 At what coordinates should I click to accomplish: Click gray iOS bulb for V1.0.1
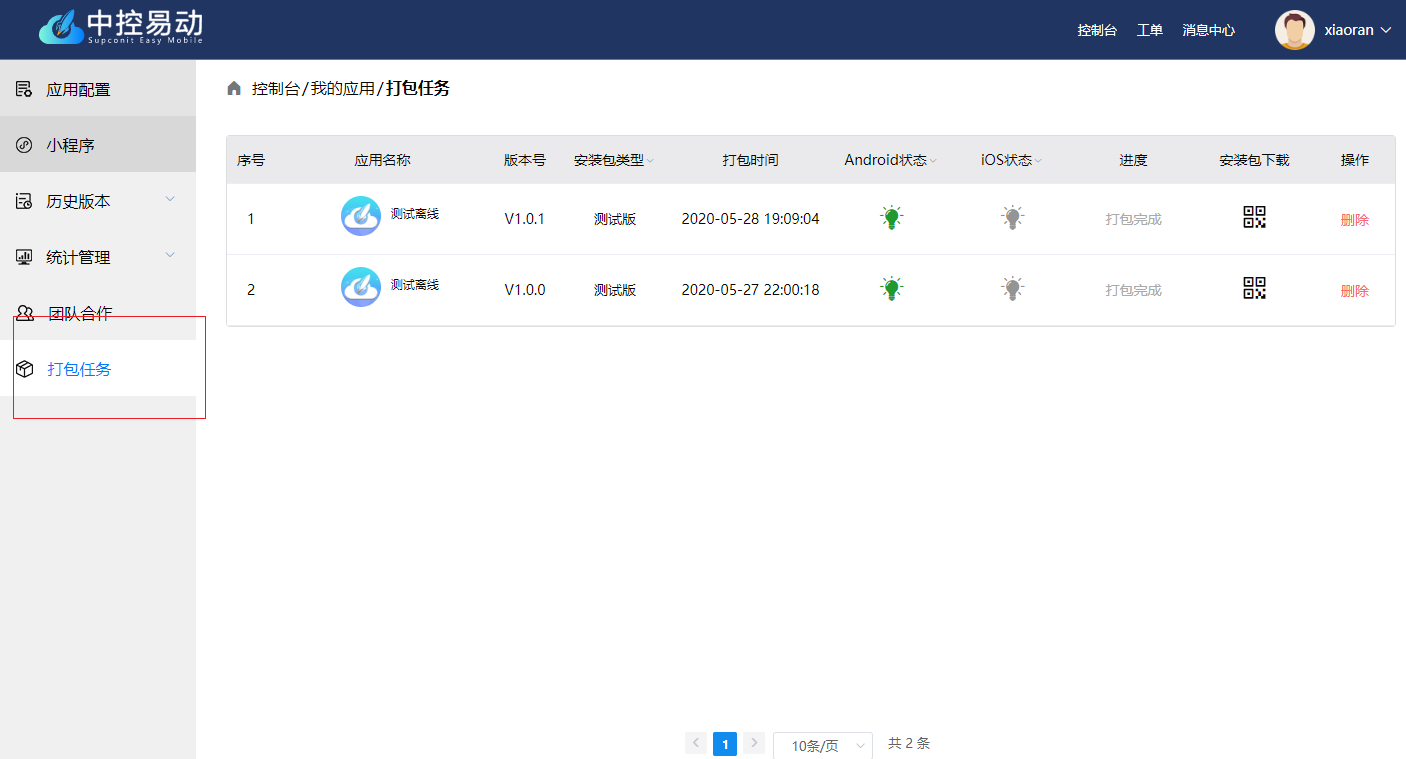1013,217
